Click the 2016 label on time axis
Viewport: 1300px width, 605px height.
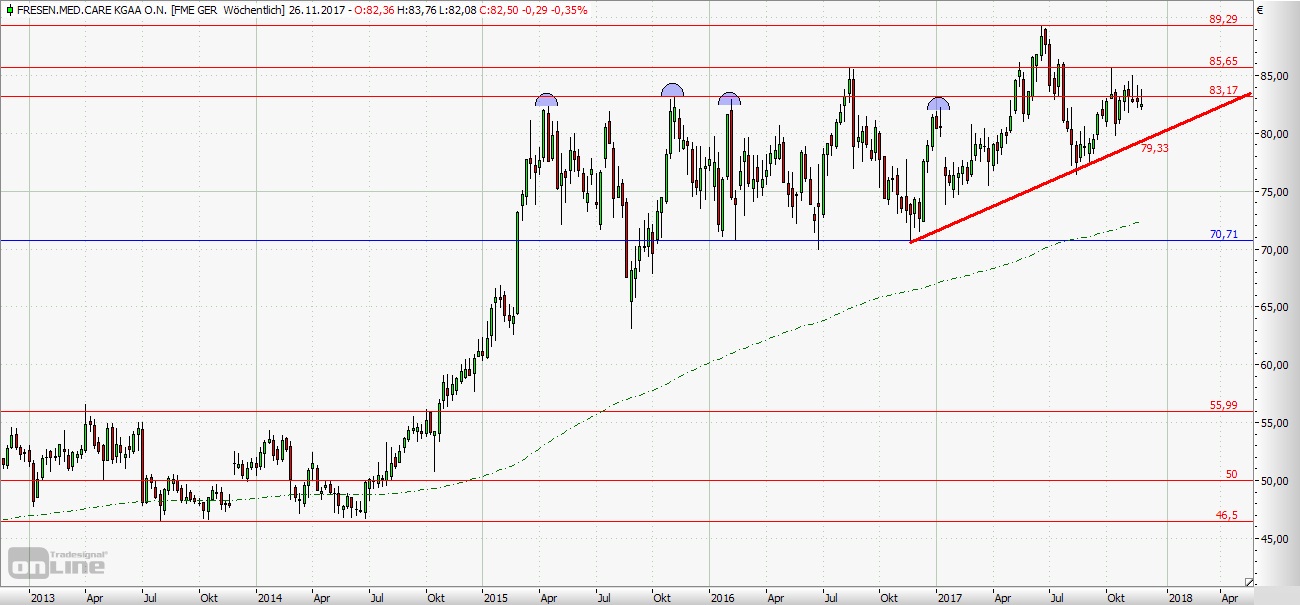(x=723, y=598)
